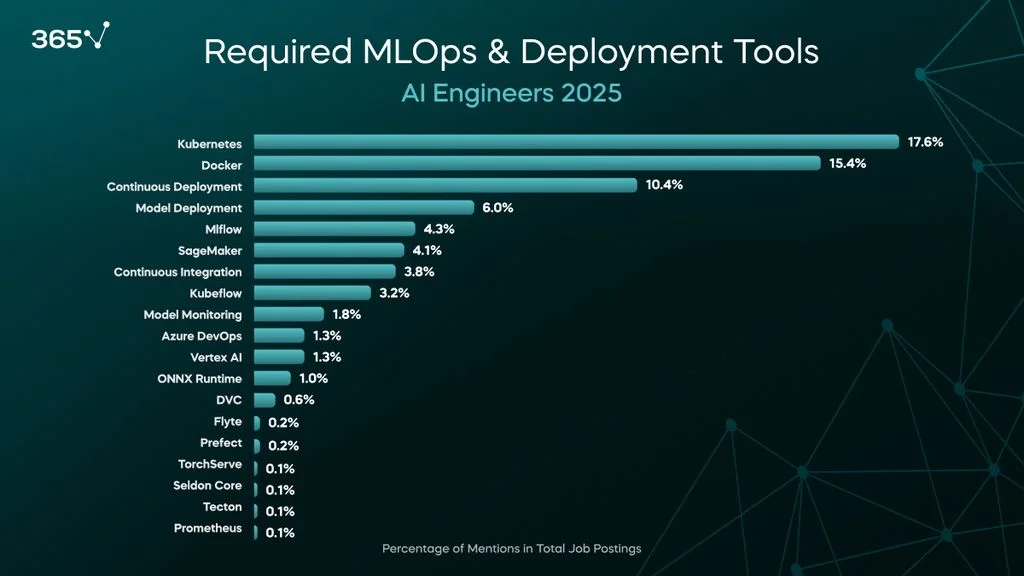1024x576 pixels.
Task: Click the DVC bar
Action: coord(264,400)
